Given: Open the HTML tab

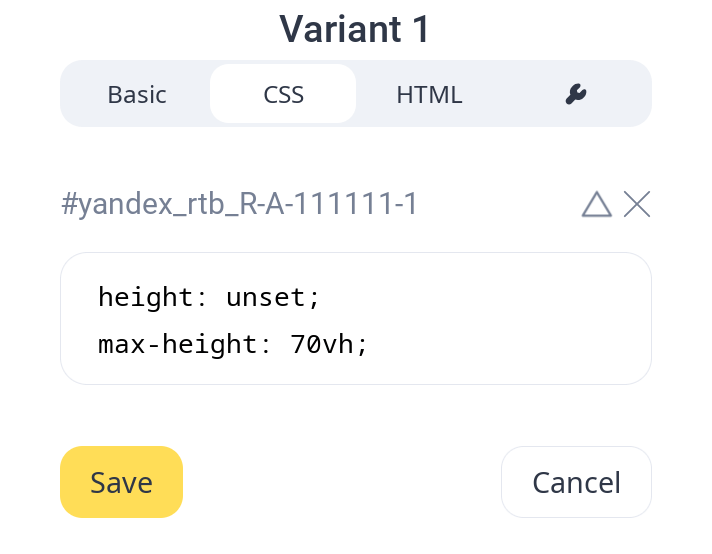Looking at the screenshot, I should coord(429,95).
